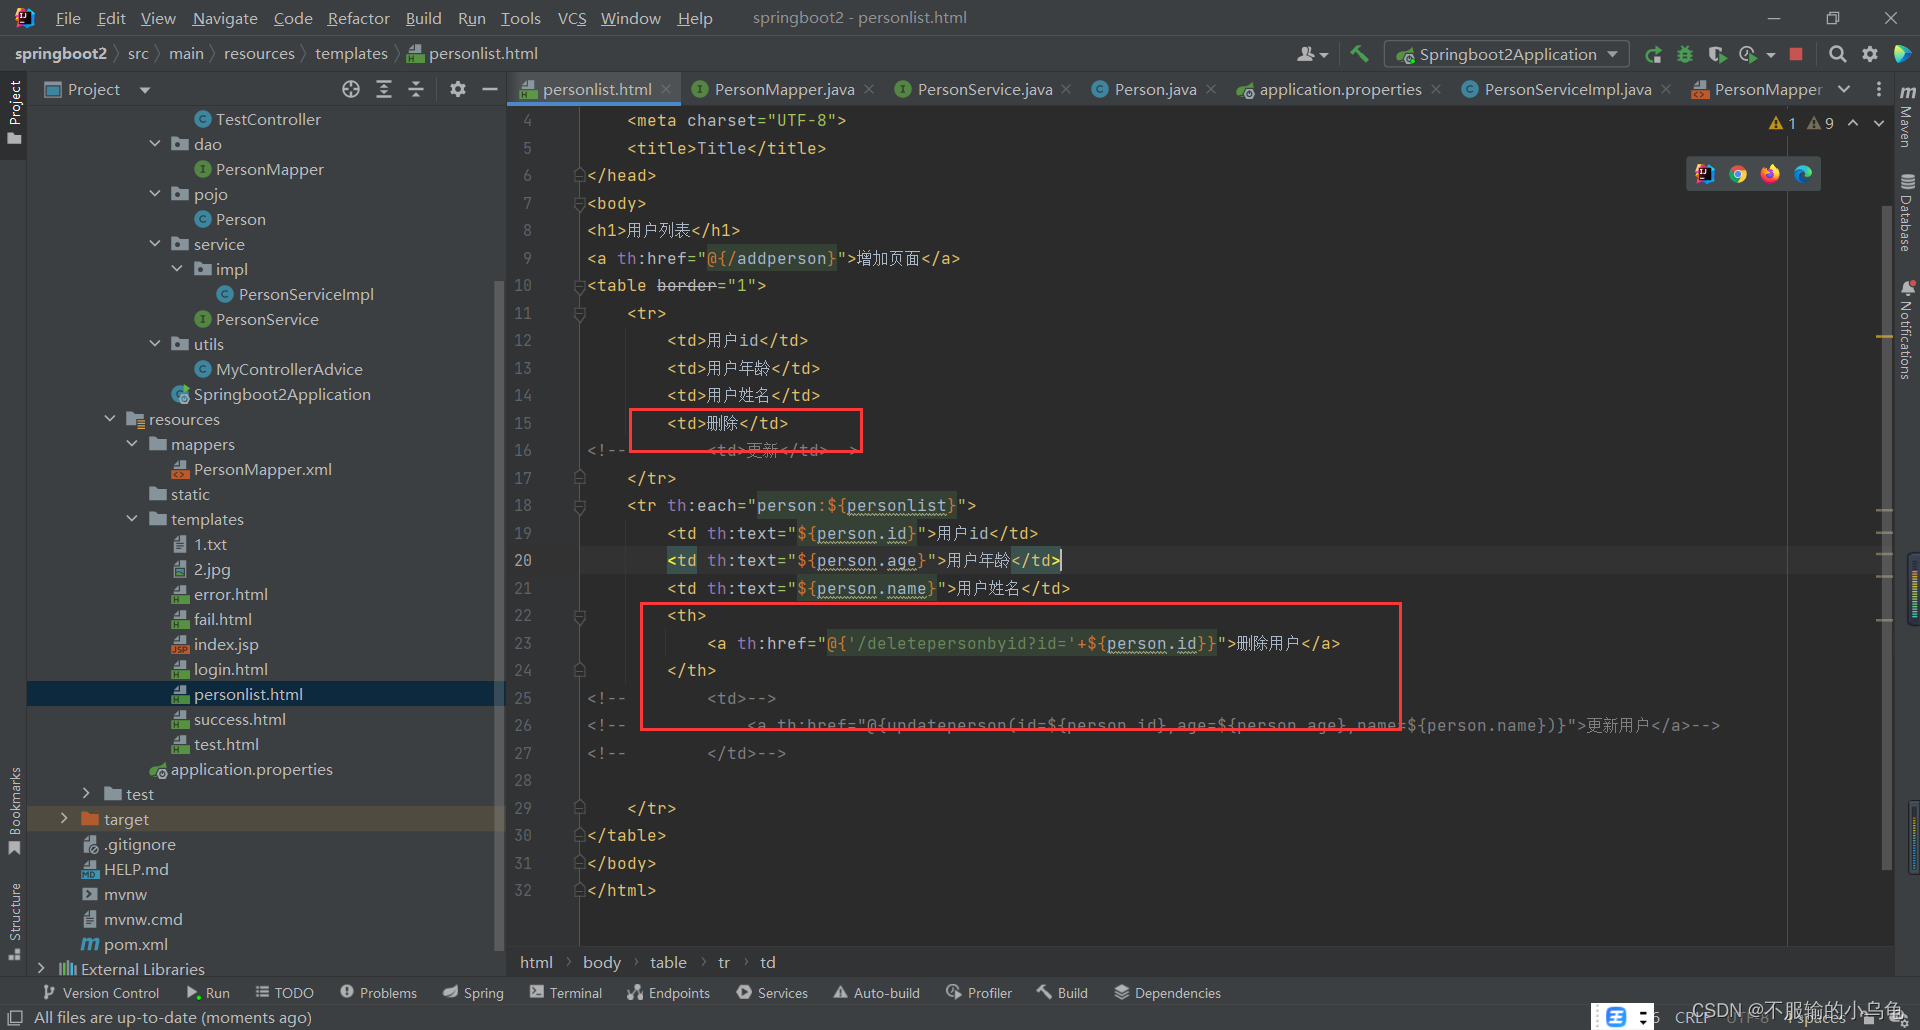Screen dimensions: 1920x1030
Task: Open the Notifications tool window
Action: pyautogui.click(x=1907, y=330)
